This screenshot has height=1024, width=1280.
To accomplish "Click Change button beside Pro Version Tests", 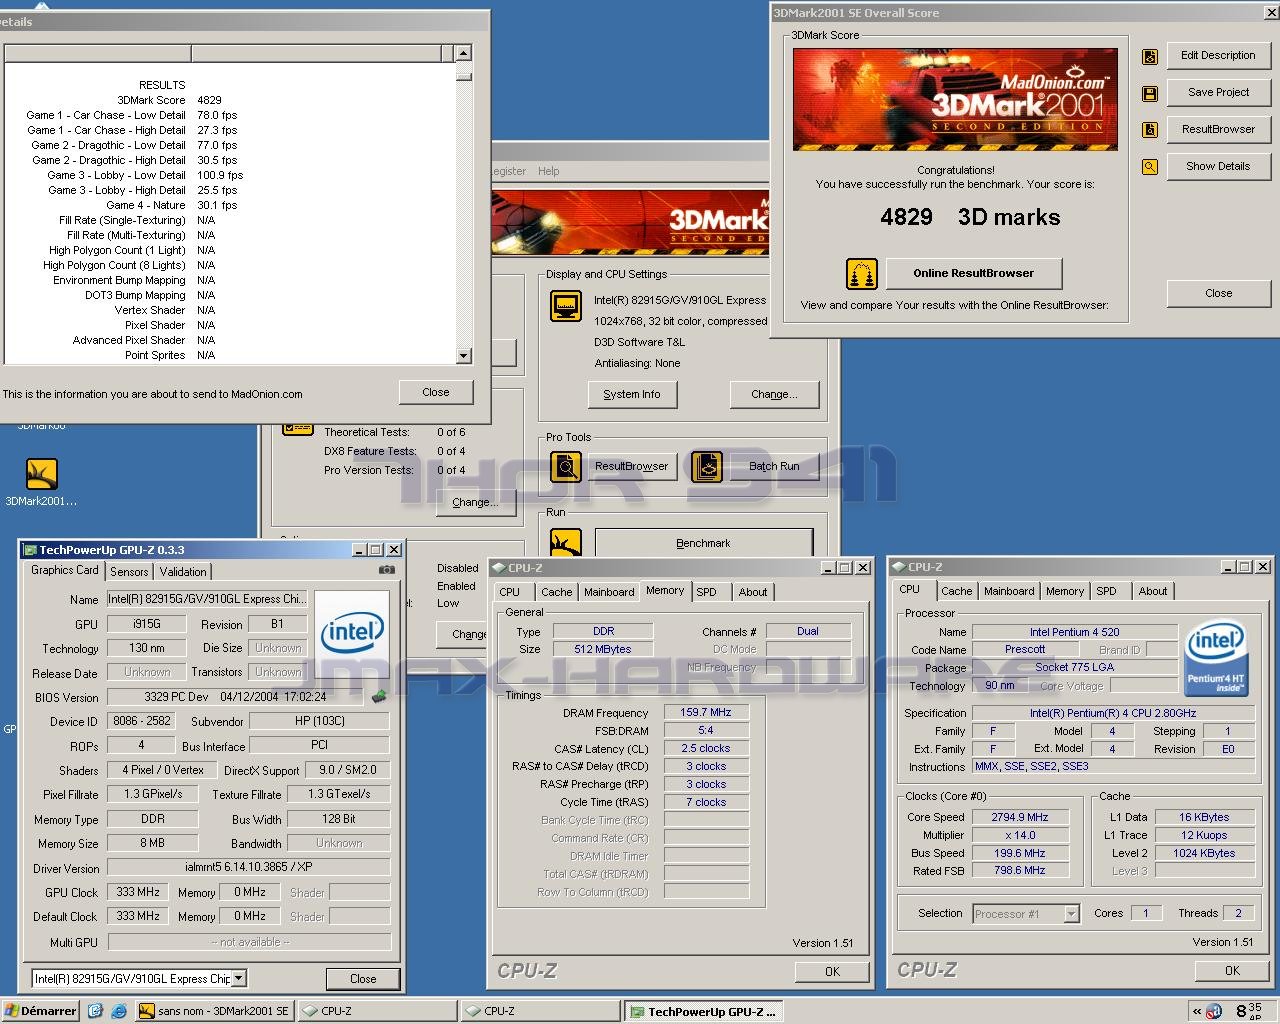I will pyautogui.click(x=475, y=502).
